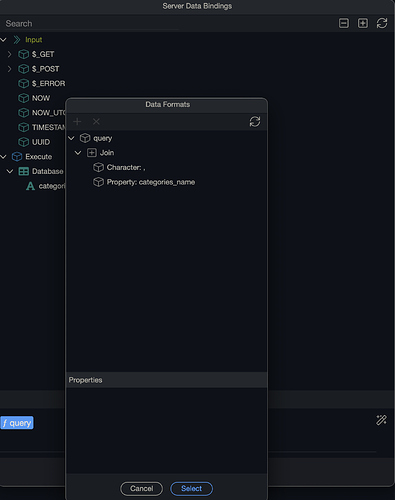395x500 pixels.
Task: Refresh the Data Formats panel
Action: pos(255,122)
